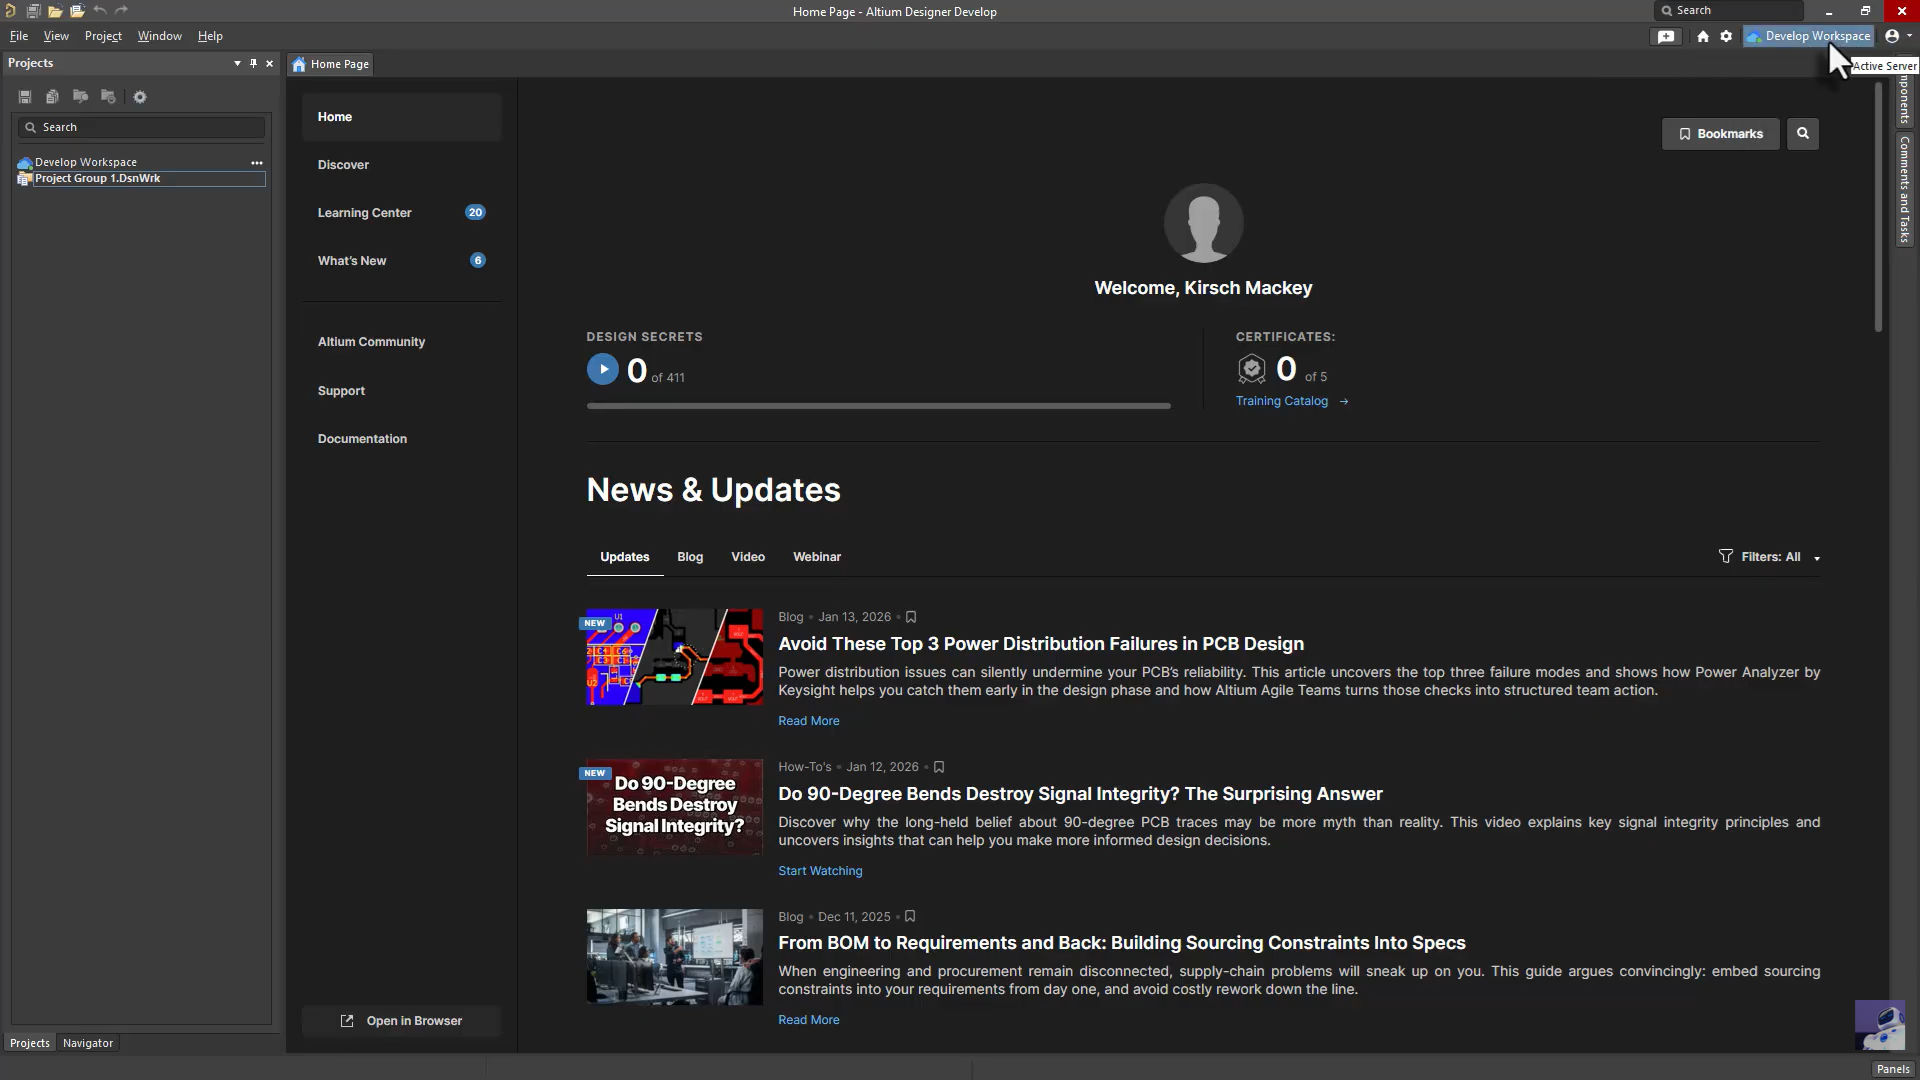1920x1080 pixels.
Task: Click the global Search box in the title bar
Action: tap(1730, 11)
